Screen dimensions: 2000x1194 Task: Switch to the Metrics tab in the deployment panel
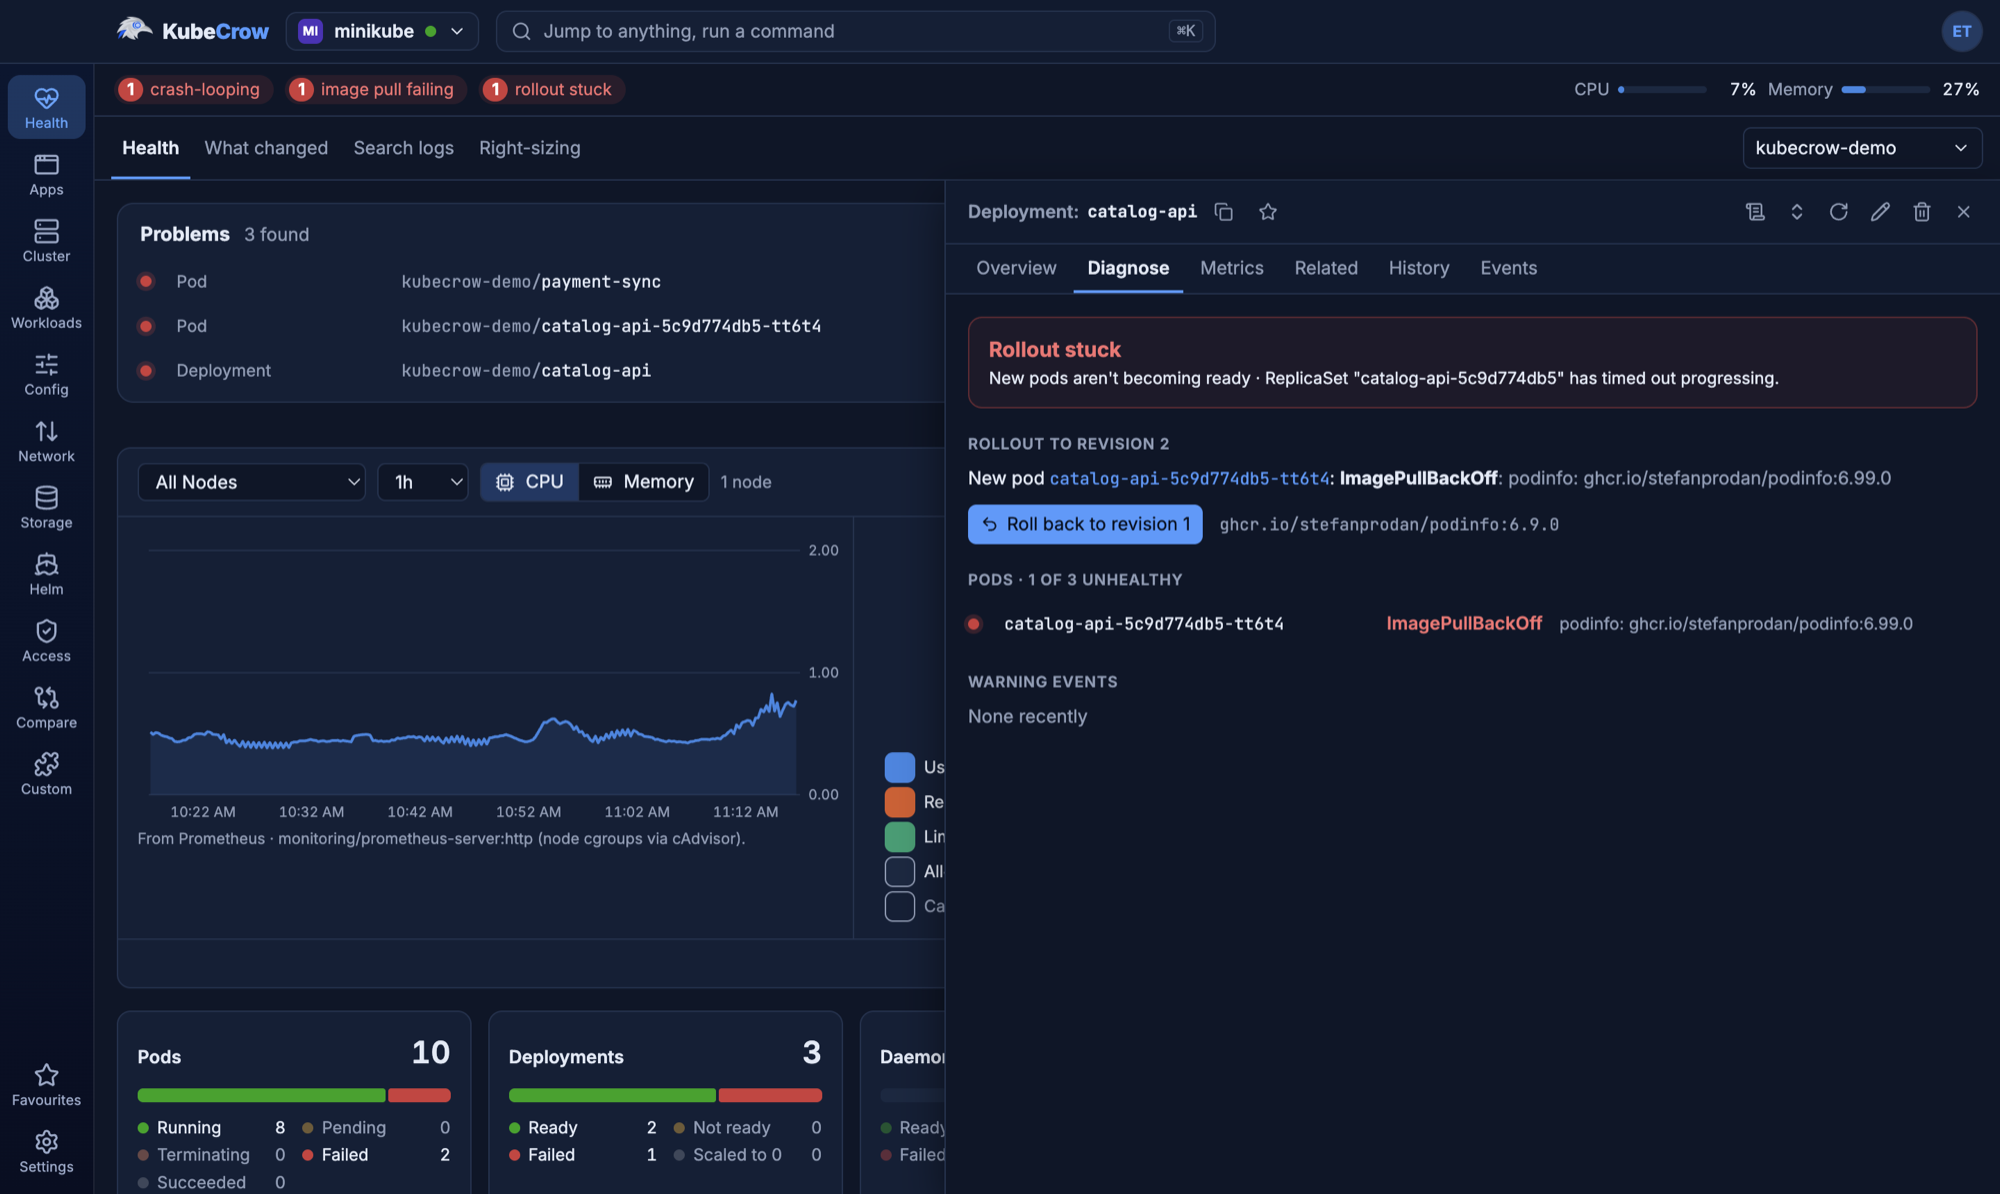click(x=1231, y=268)
